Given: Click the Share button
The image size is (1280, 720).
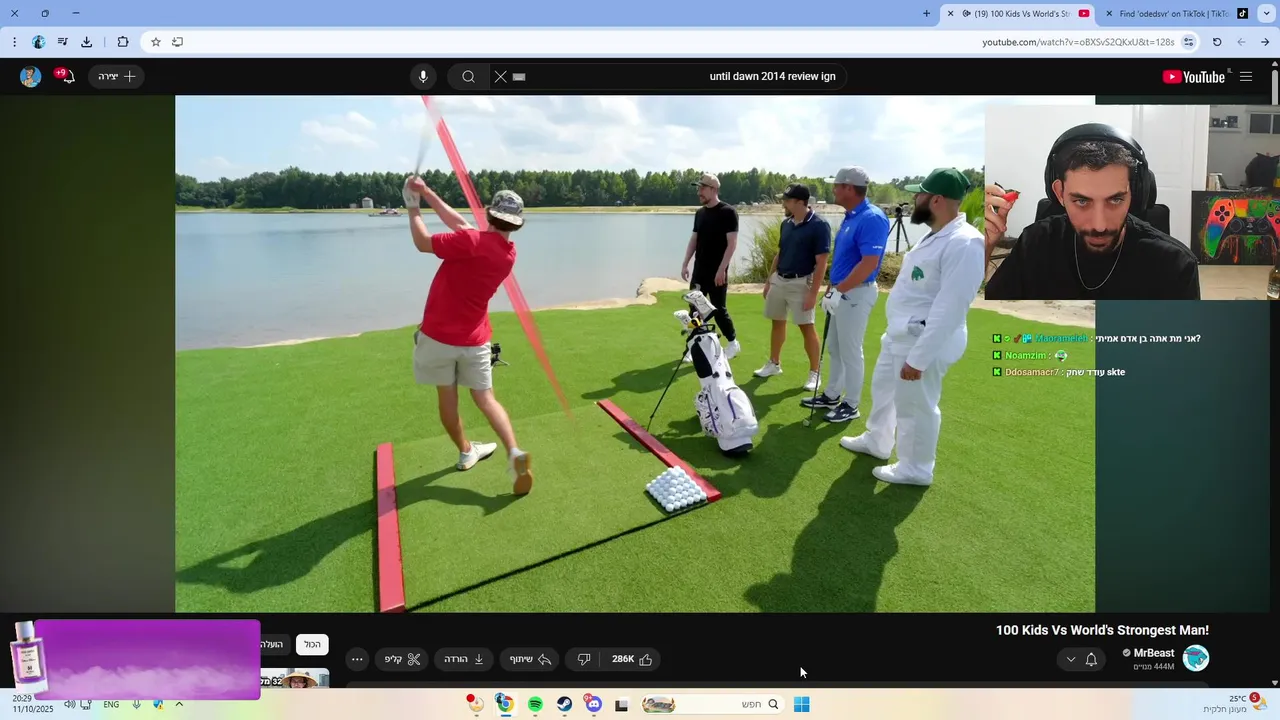Looking at the screenshot, I should [530, 659].
